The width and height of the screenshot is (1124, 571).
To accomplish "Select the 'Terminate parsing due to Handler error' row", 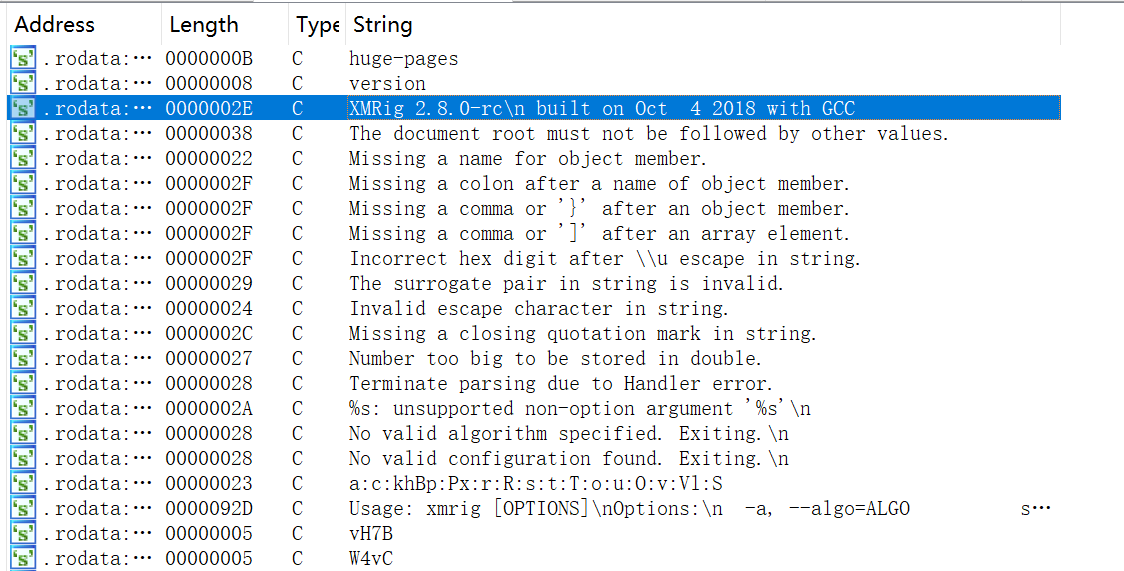I will [534, 383].
